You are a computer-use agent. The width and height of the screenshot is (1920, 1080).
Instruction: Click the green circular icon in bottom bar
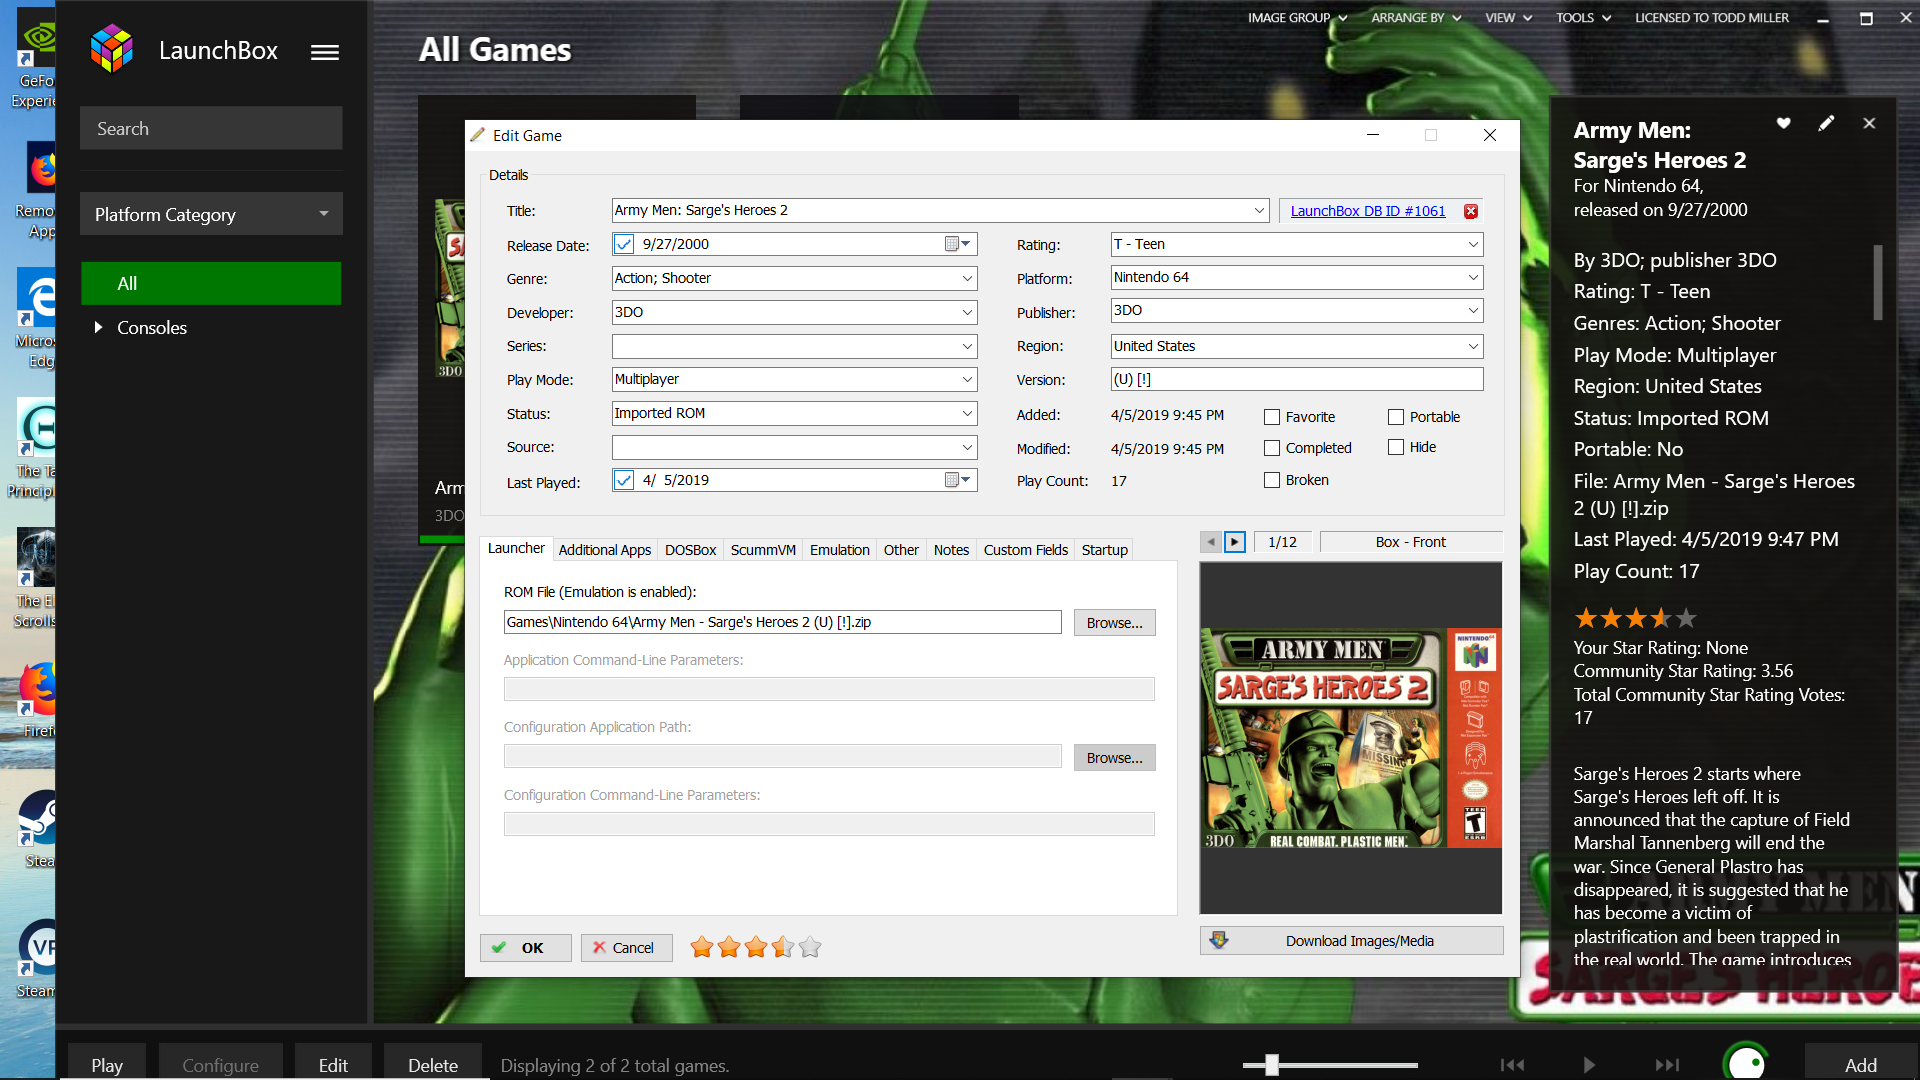pos(1746,1062)
